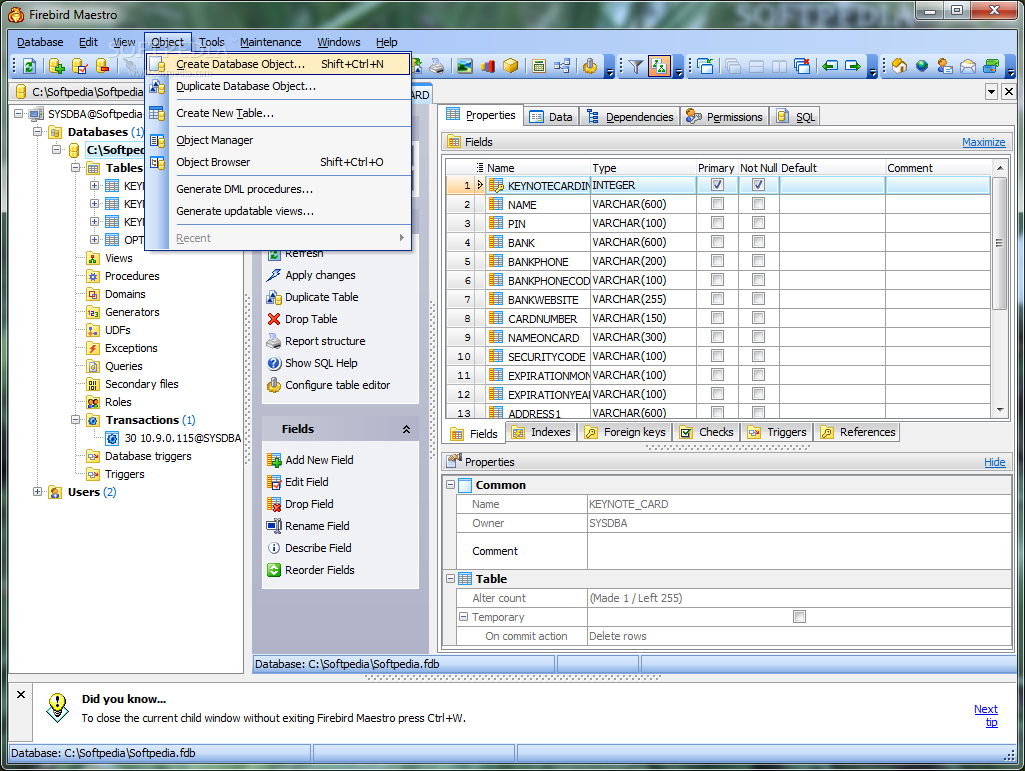Click the Add New Field icon
The image size is (1025, 771).
coord(274,460)
